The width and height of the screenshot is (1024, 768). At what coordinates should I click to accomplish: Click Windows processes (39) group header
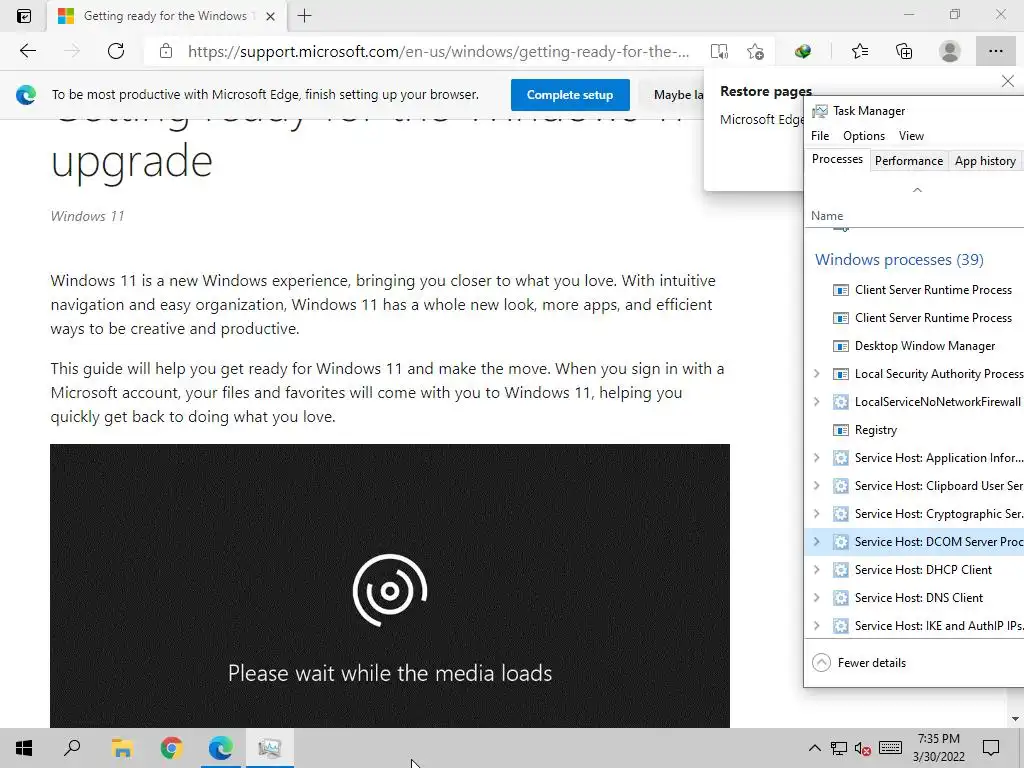[899, 259]
